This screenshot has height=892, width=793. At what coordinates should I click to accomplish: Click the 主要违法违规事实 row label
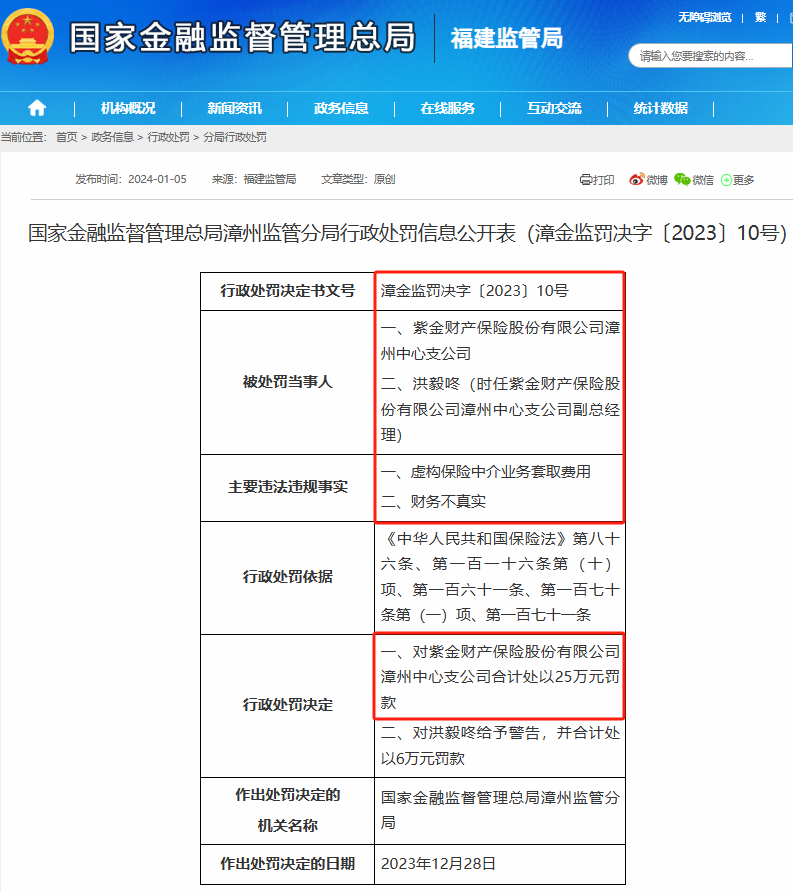click(287, 488)
